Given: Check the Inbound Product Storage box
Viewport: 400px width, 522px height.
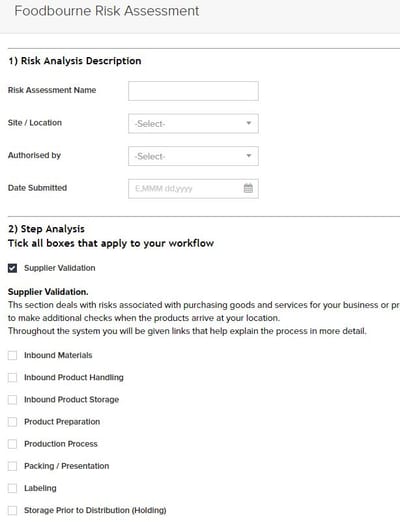Looking at the screenshot, I should pos(12,400).
